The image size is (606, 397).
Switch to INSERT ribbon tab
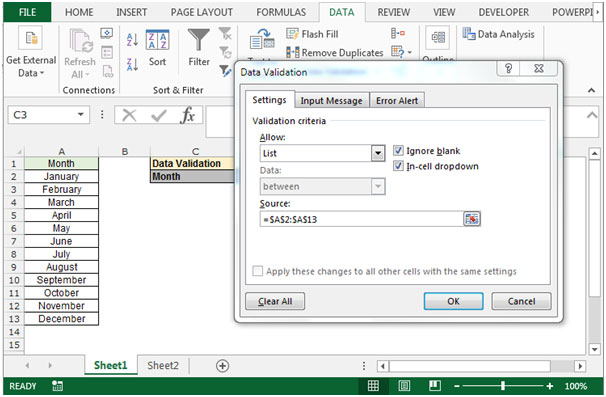[x=131, y=12]
